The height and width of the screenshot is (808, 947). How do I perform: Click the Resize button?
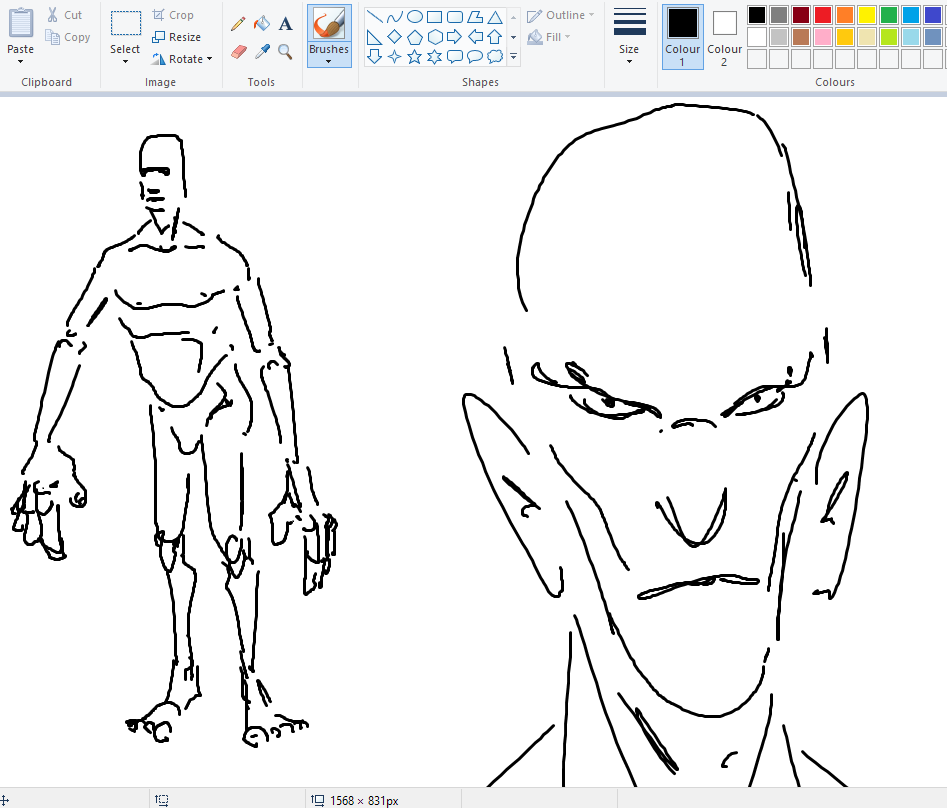point(176,37)
